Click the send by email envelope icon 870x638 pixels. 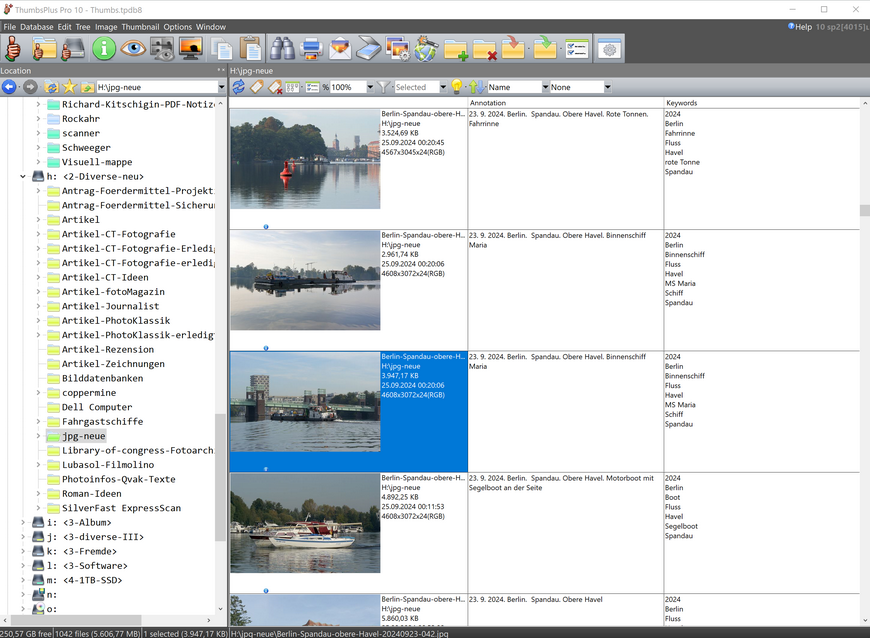[340, 48]
